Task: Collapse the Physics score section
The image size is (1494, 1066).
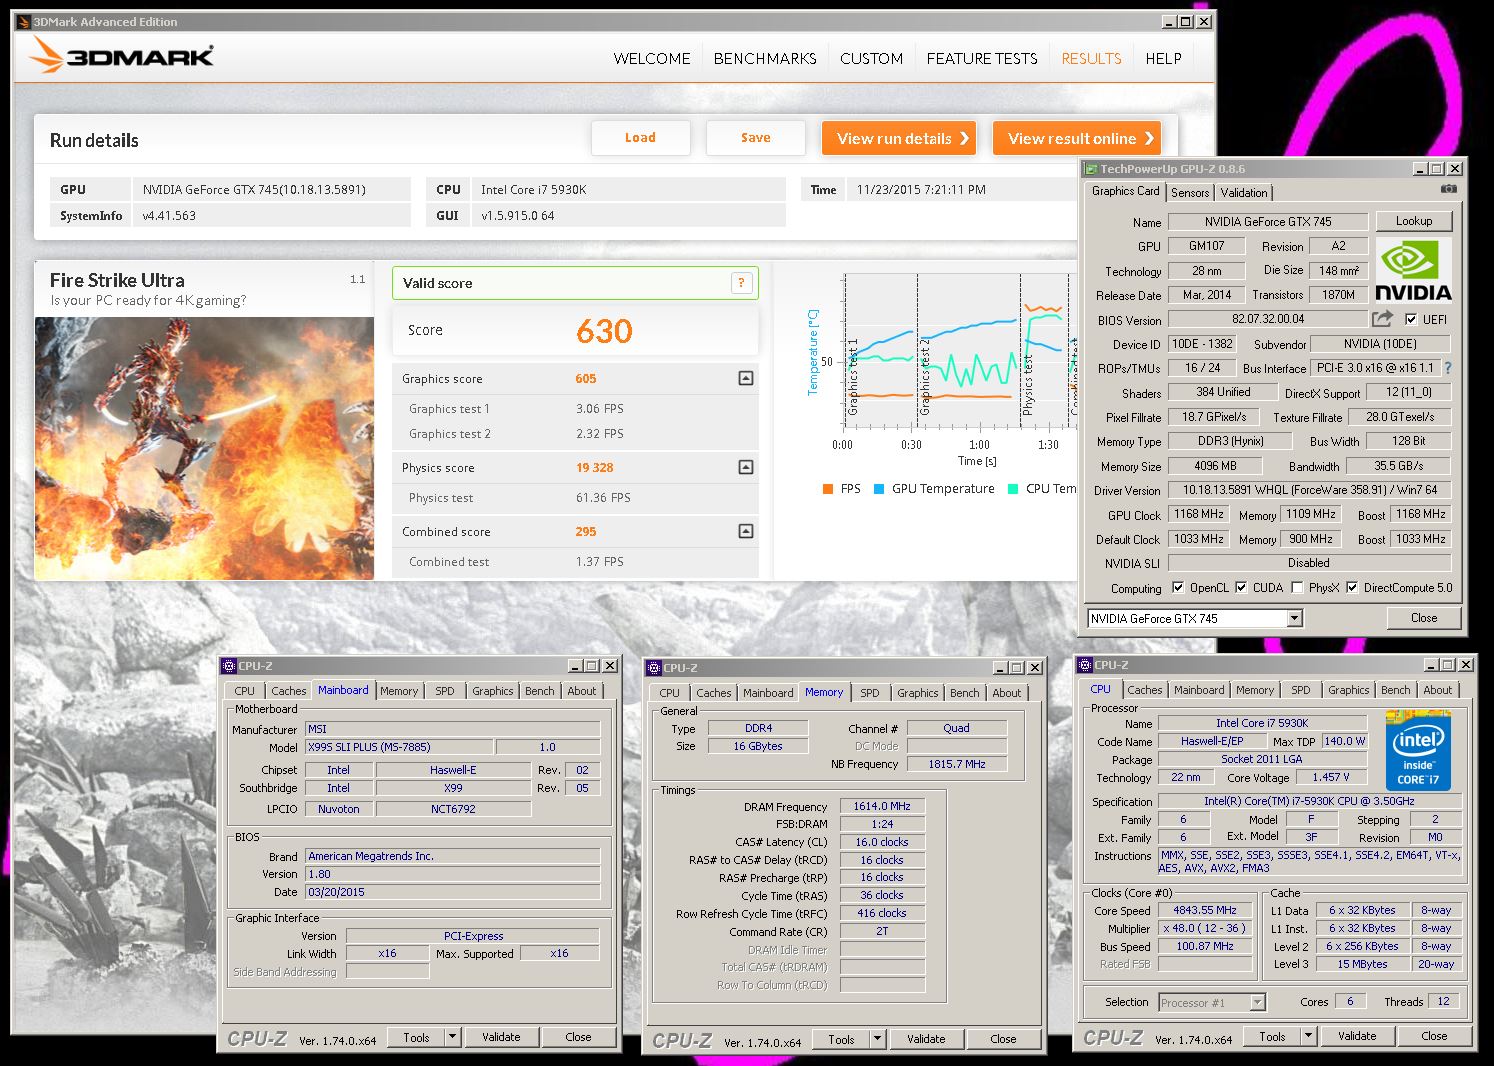Action: pyautogui.click(x=745, y=467)
